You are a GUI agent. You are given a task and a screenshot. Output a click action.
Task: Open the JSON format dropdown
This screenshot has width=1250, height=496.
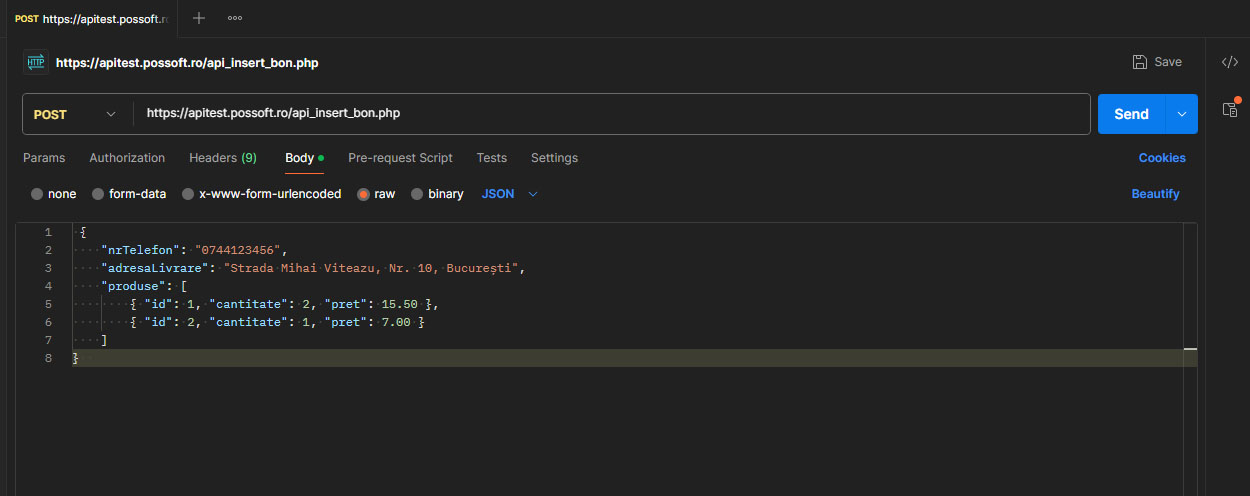click(x=510, y=194)
